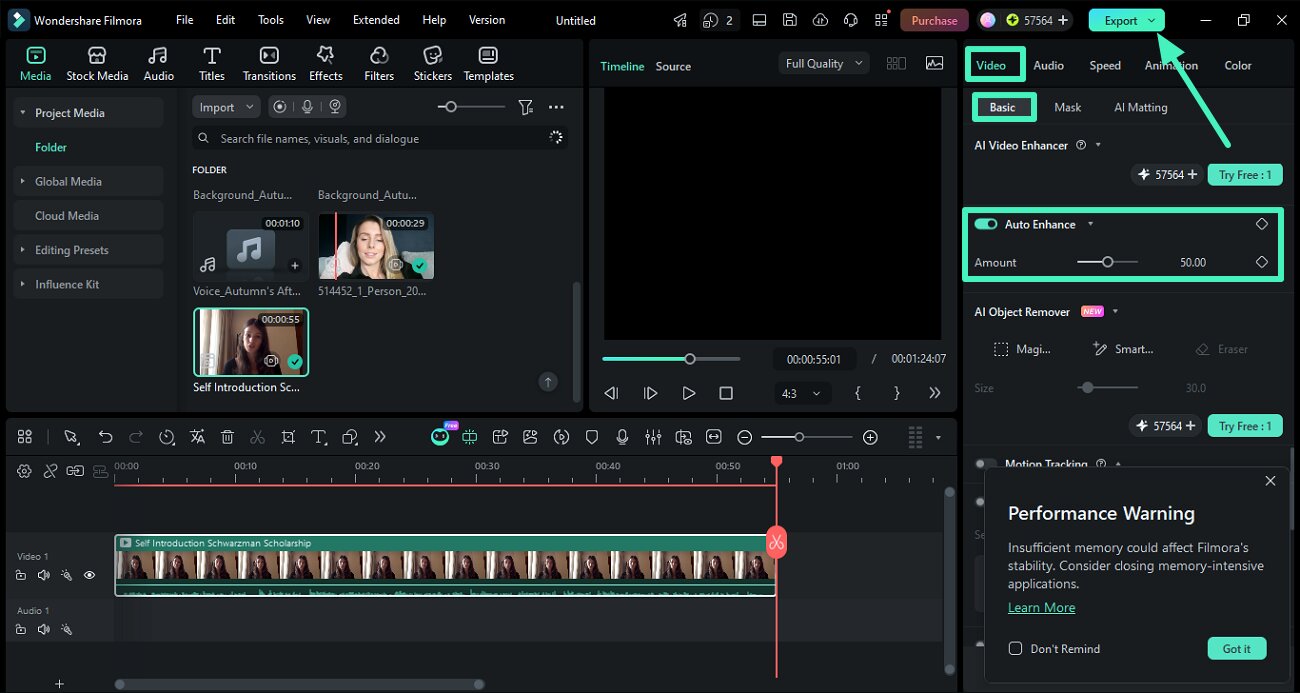Switch to the Speed tab
This screenshot has height=693, width=1300.
(1105, 65)
